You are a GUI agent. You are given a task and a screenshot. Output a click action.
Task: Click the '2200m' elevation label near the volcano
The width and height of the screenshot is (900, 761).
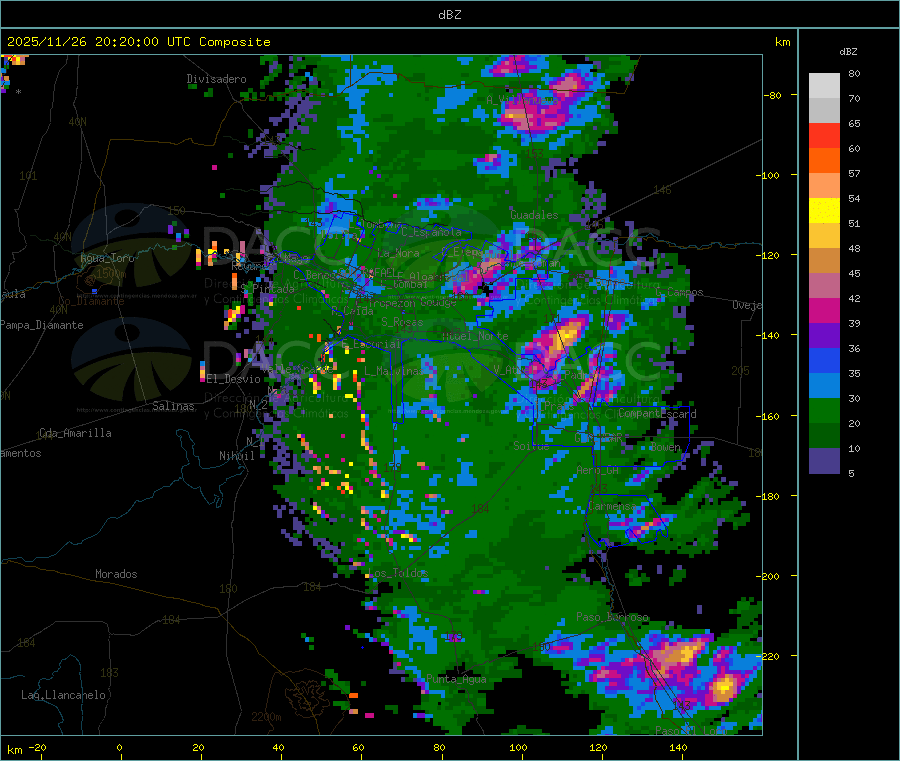point(266,717)
